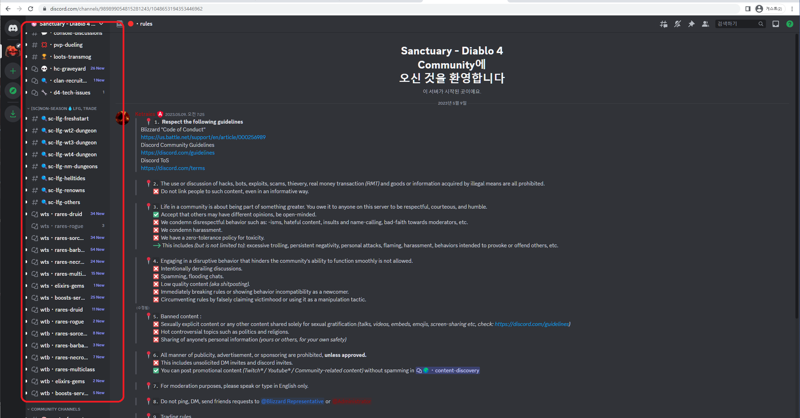800x418 pixels.
Task: Open the wts elixirs-gems forum
Action: coord(66,286)
